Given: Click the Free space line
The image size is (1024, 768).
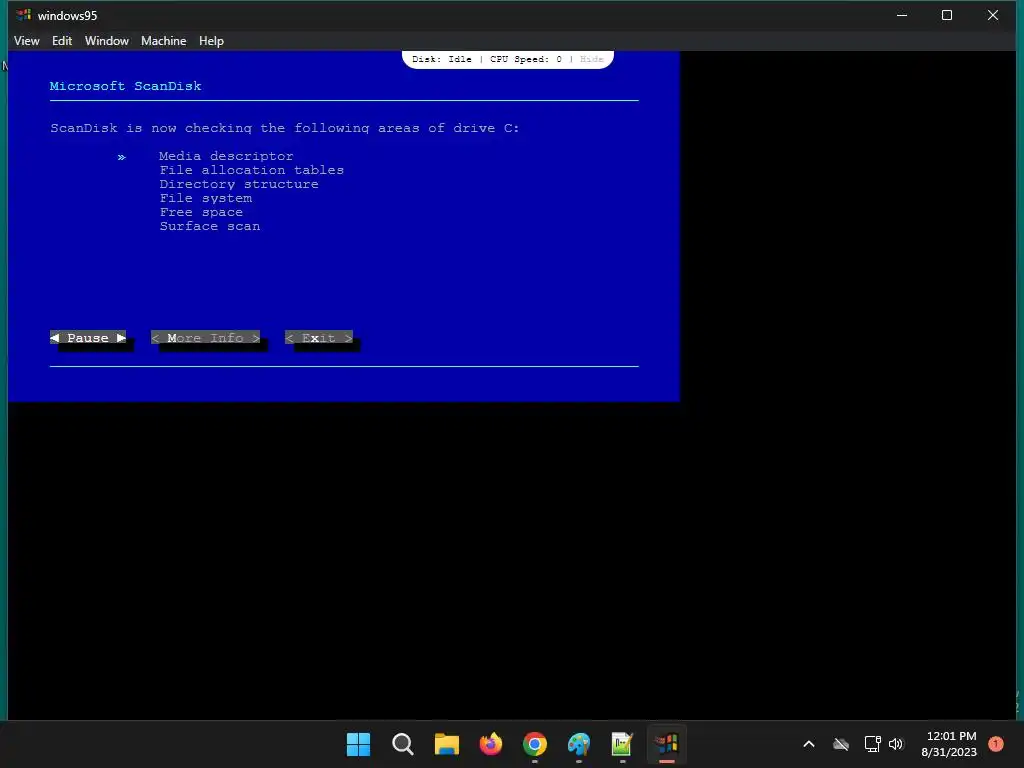Looking at the screenshot, I should tap(201, 212).
